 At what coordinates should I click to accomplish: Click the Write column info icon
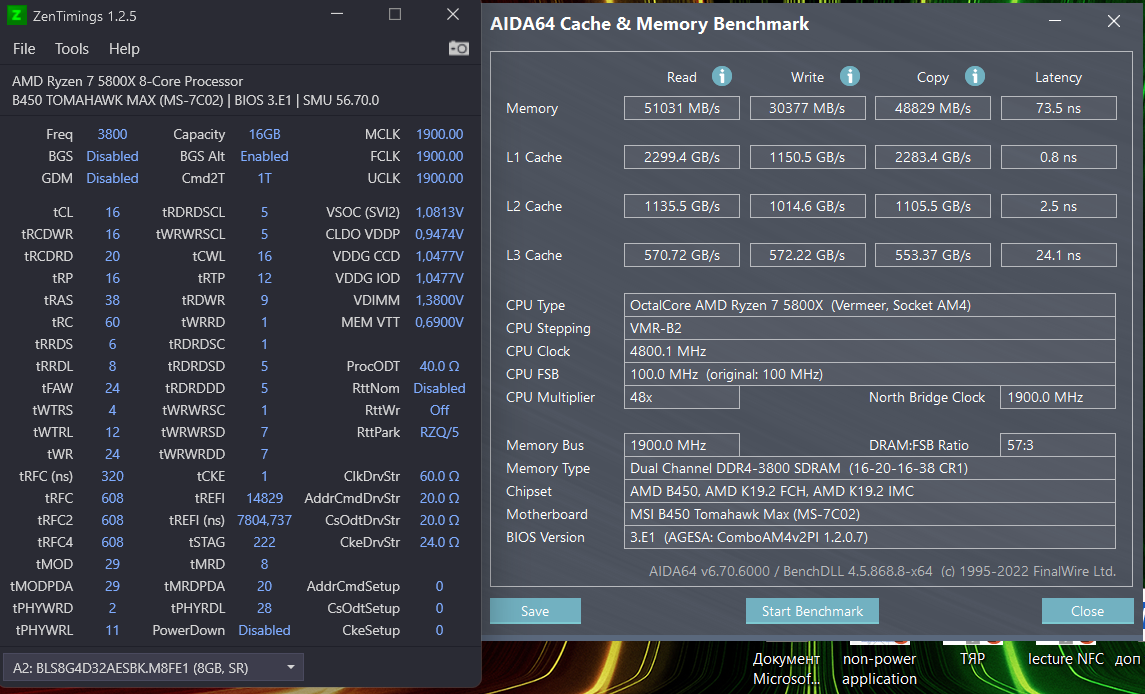(849, 76)
